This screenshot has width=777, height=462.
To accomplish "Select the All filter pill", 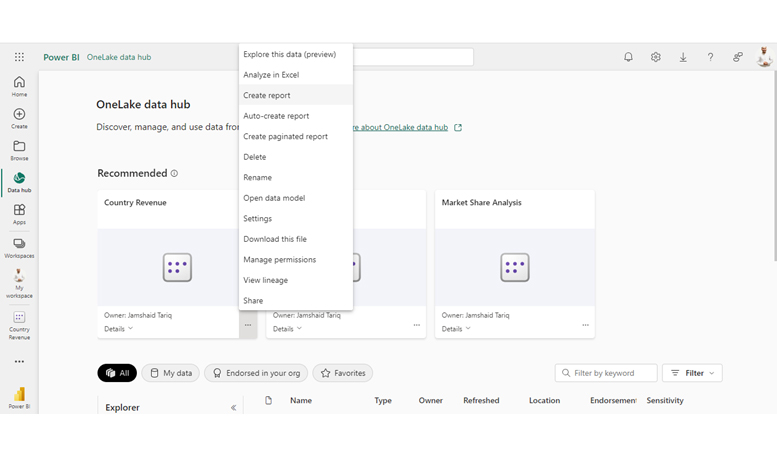I will click(117, 373).
